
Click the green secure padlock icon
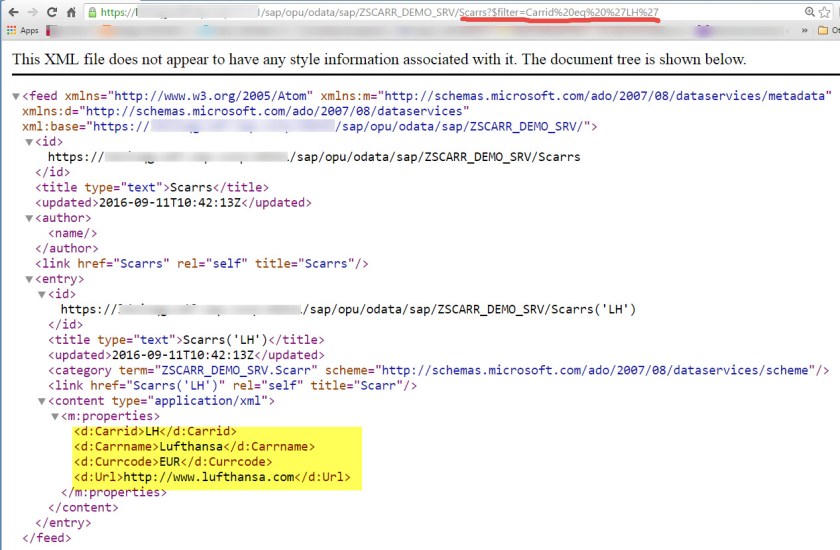[x=92, y=12]
